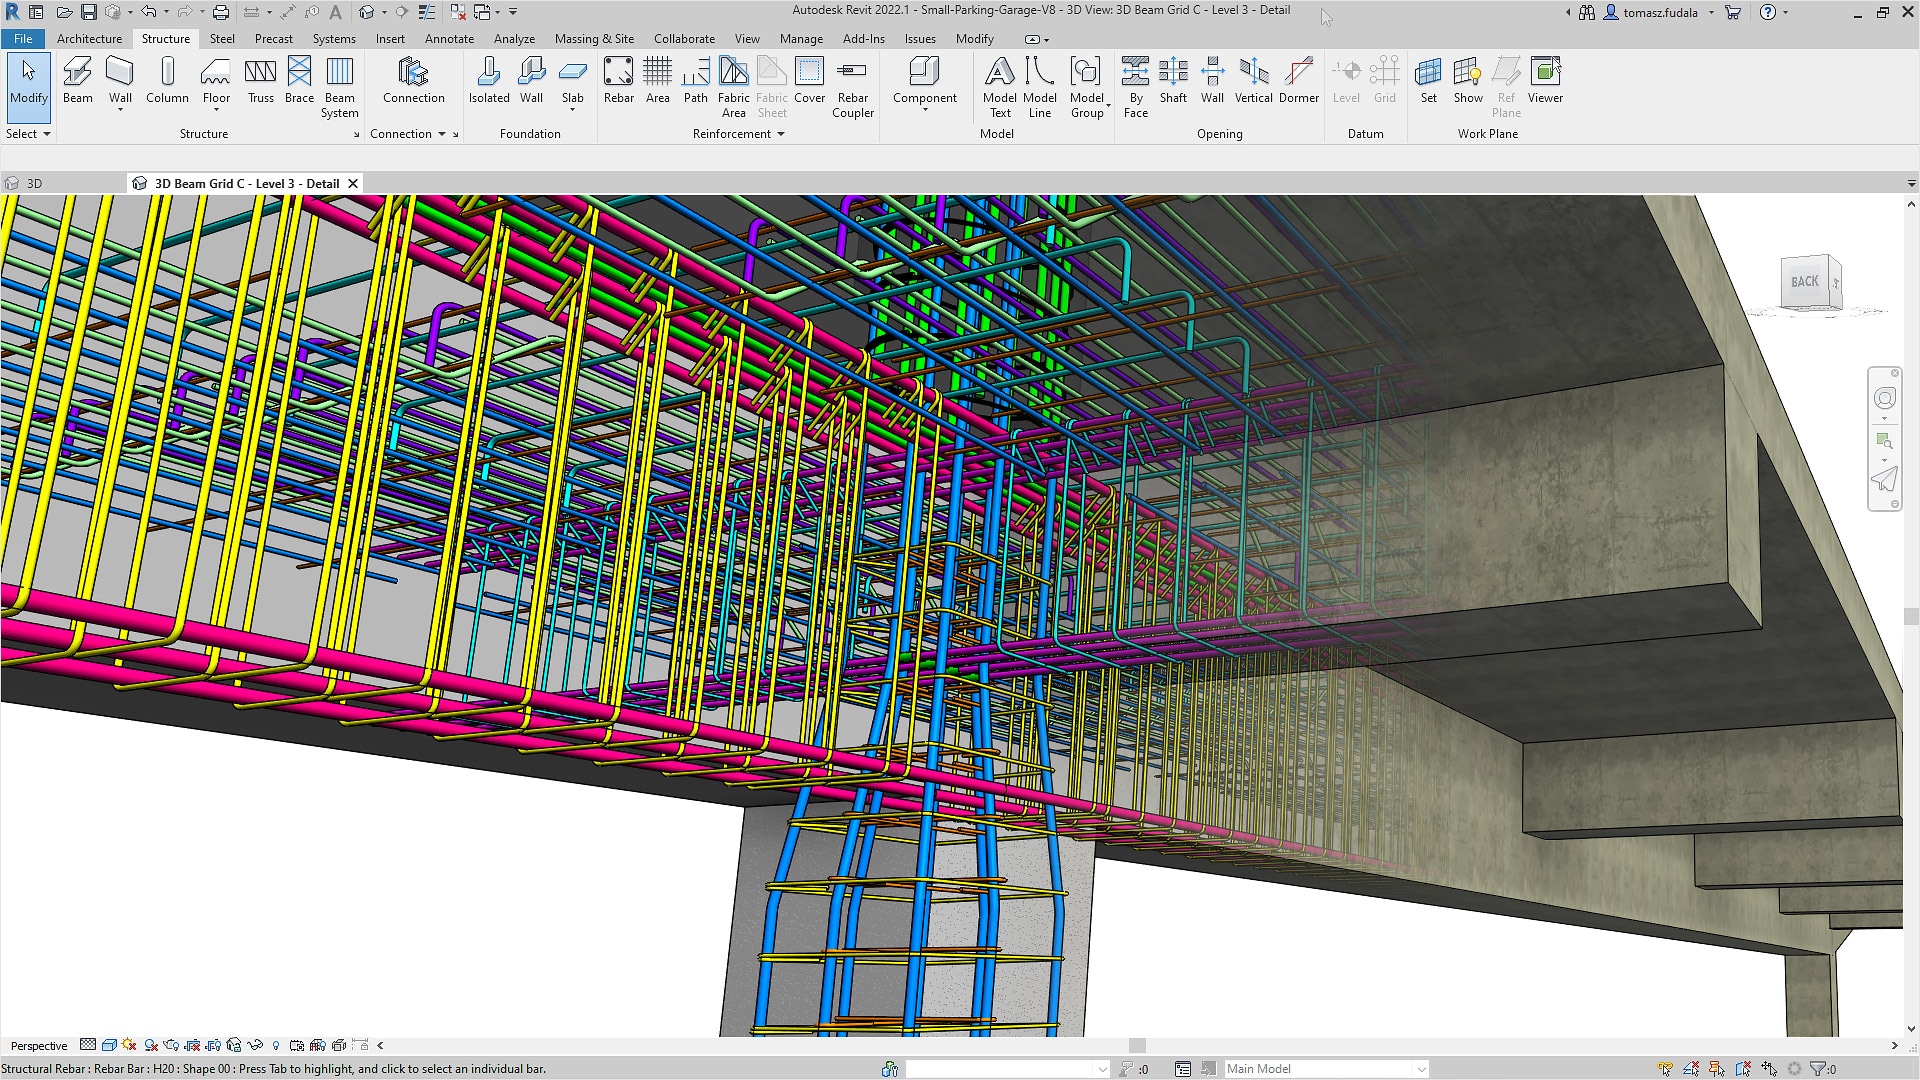Click the Isolated foundation tool
1920x1080 pixels.
489,80
